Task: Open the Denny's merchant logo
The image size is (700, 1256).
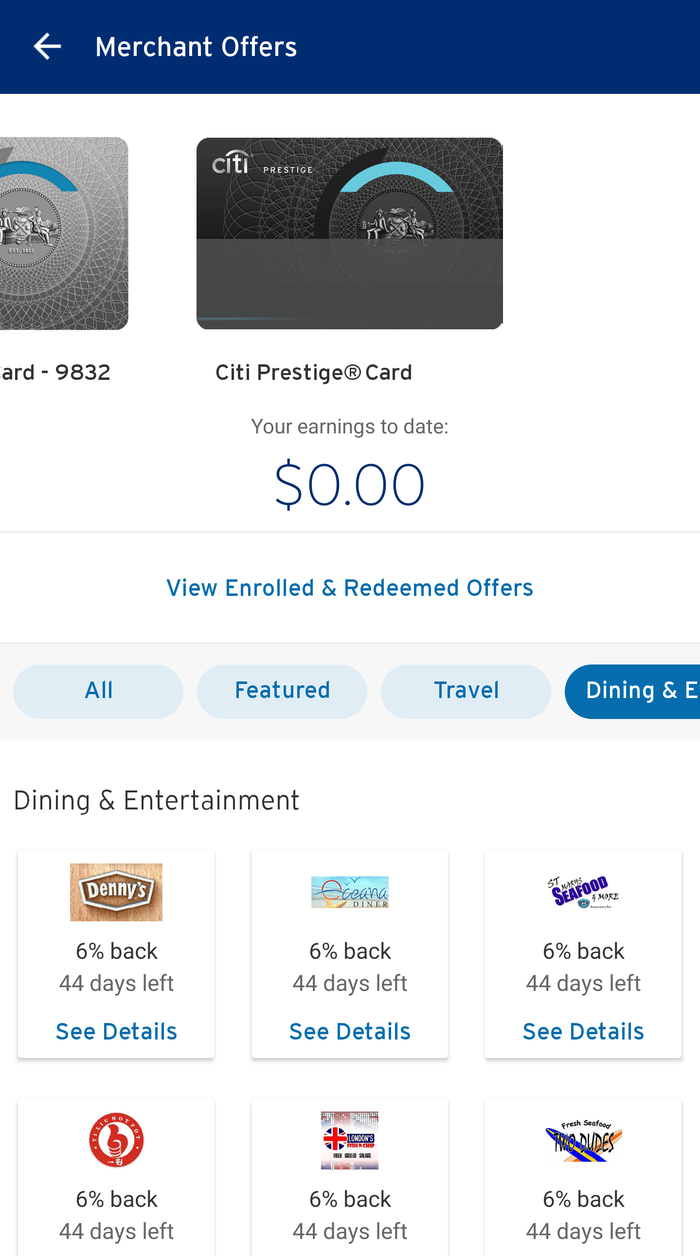Action: 116,892
